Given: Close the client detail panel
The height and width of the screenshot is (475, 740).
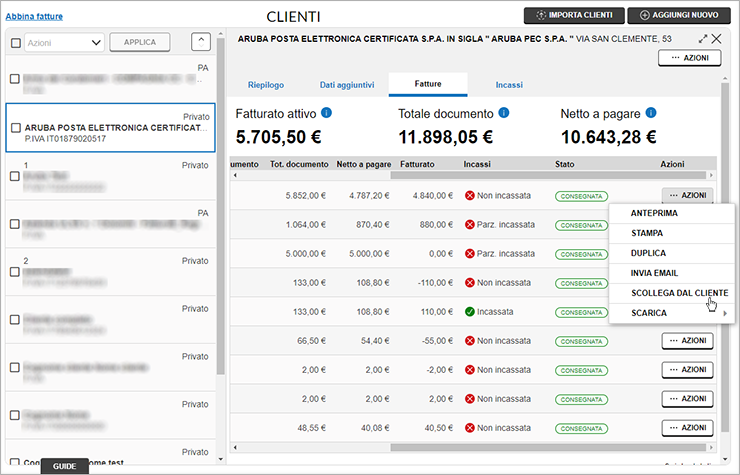Looking at the screenshot, I should (716, 39).
